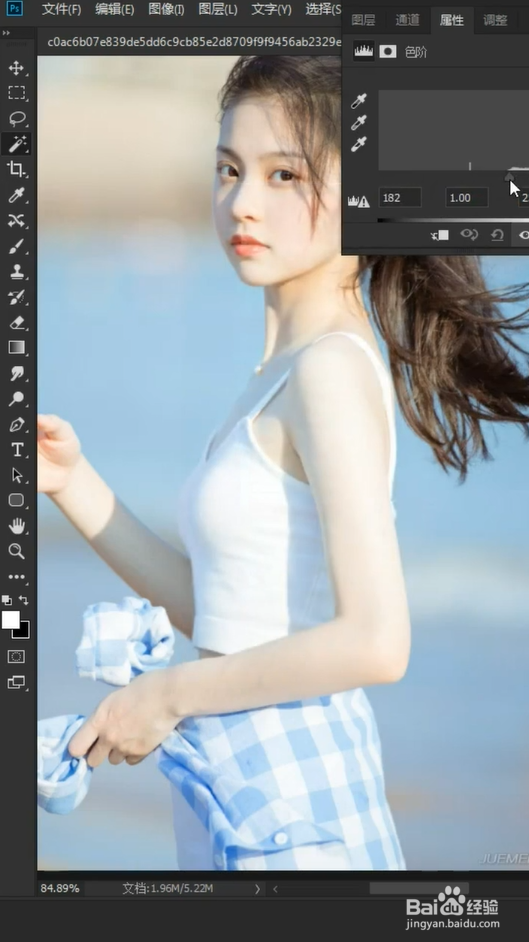Select the document tab c0ac6b07e839...
529x942 pixels.
pos(194,43)
